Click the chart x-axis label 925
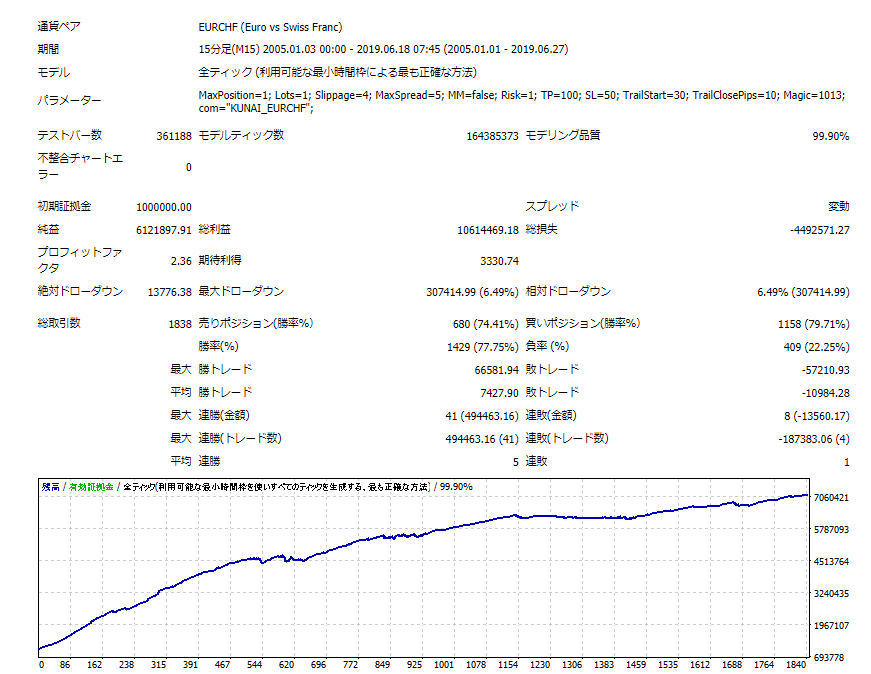This screenshot has height=674, width=871. coord(414,665)
